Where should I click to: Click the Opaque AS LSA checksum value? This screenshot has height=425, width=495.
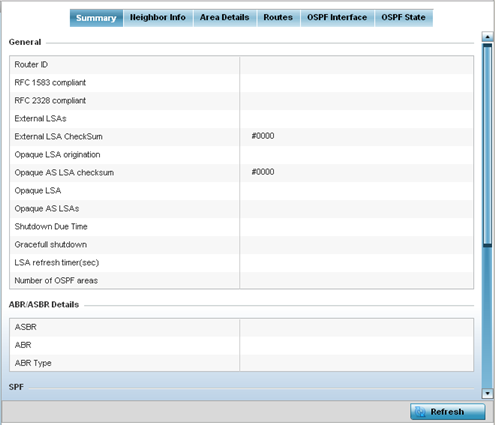(263, 172)
